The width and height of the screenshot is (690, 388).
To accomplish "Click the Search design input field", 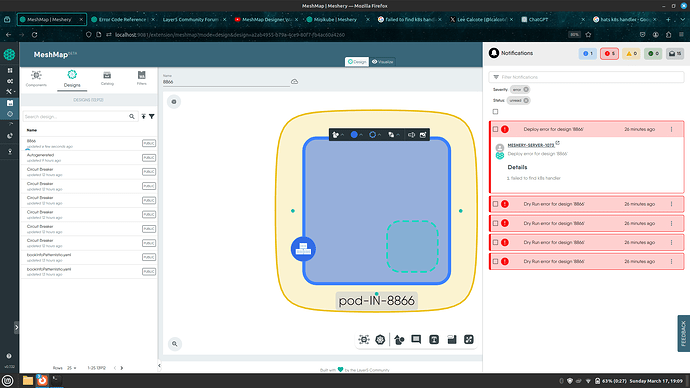I will pos(76,117).
